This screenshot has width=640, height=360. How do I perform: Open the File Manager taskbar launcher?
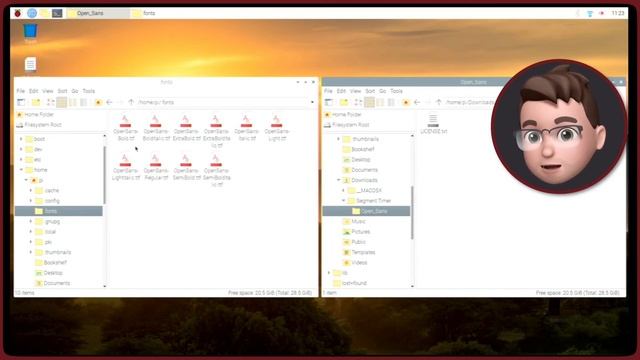click(44, 13)
